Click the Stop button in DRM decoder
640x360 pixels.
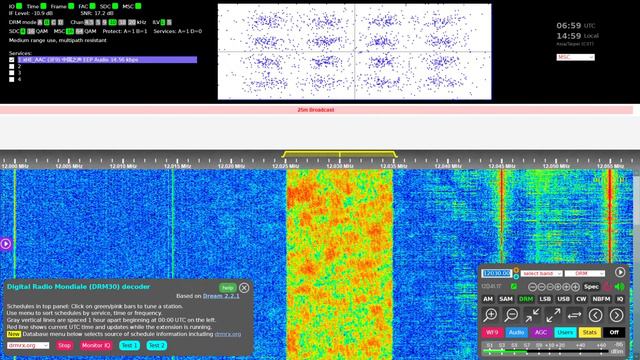pyautogui.click(x=64, y=345)
